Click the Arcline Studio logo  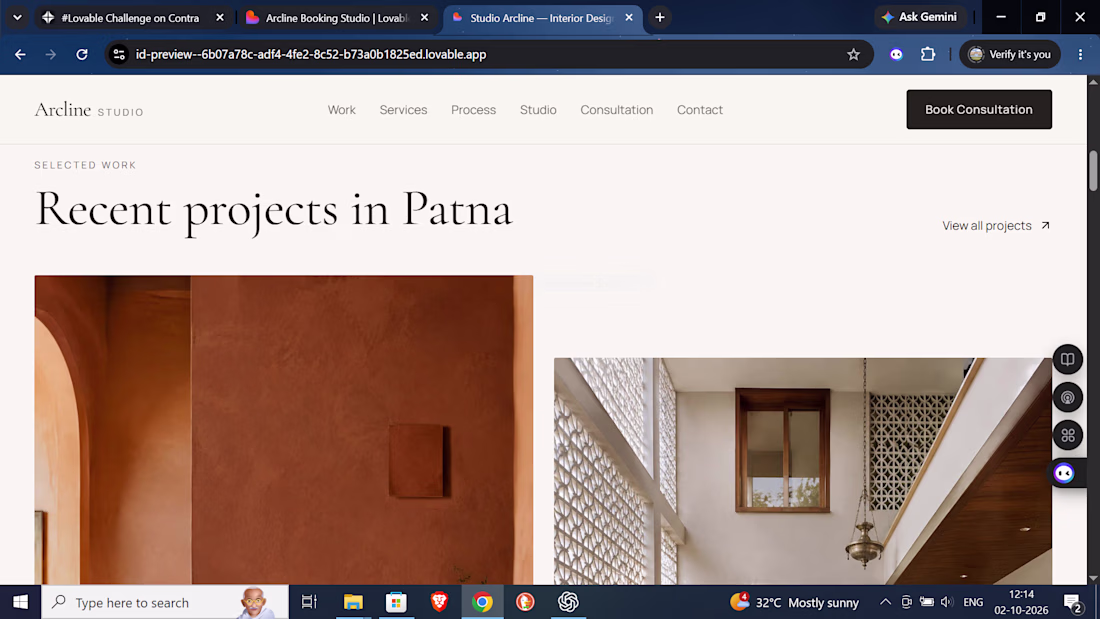click(89, 110)
